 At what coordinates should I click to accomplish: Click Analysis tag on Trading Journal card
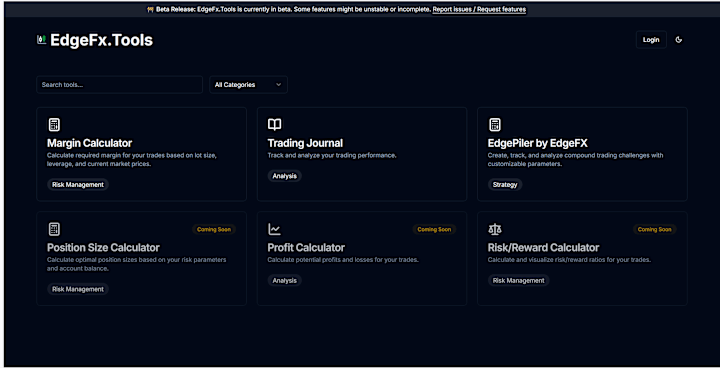(284, 176)
